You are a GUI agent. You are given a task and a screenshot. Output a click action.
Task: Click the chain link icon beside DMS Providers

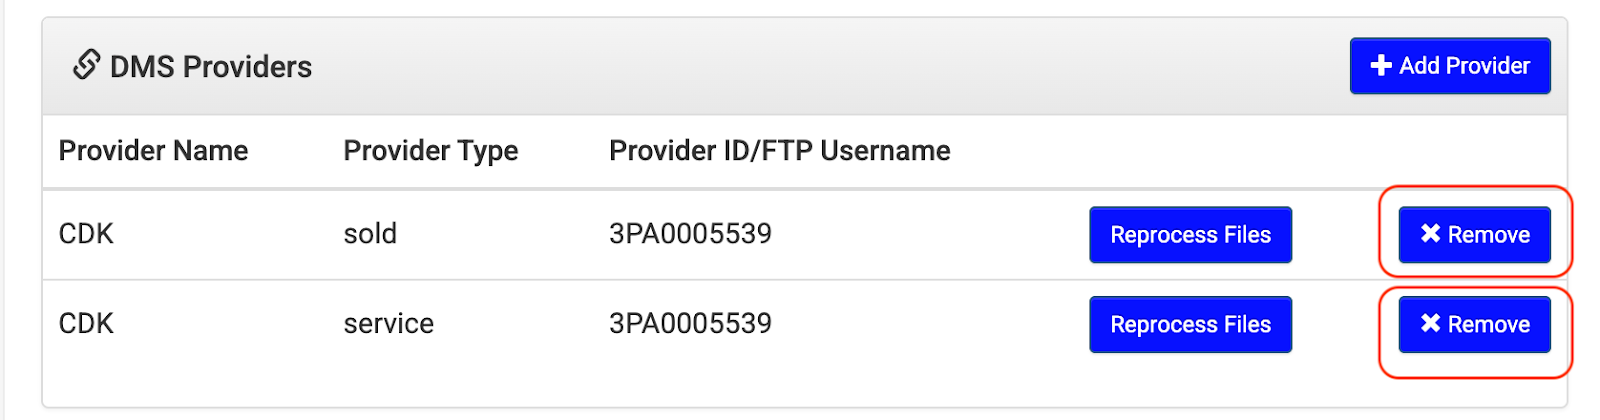point(86,65)
